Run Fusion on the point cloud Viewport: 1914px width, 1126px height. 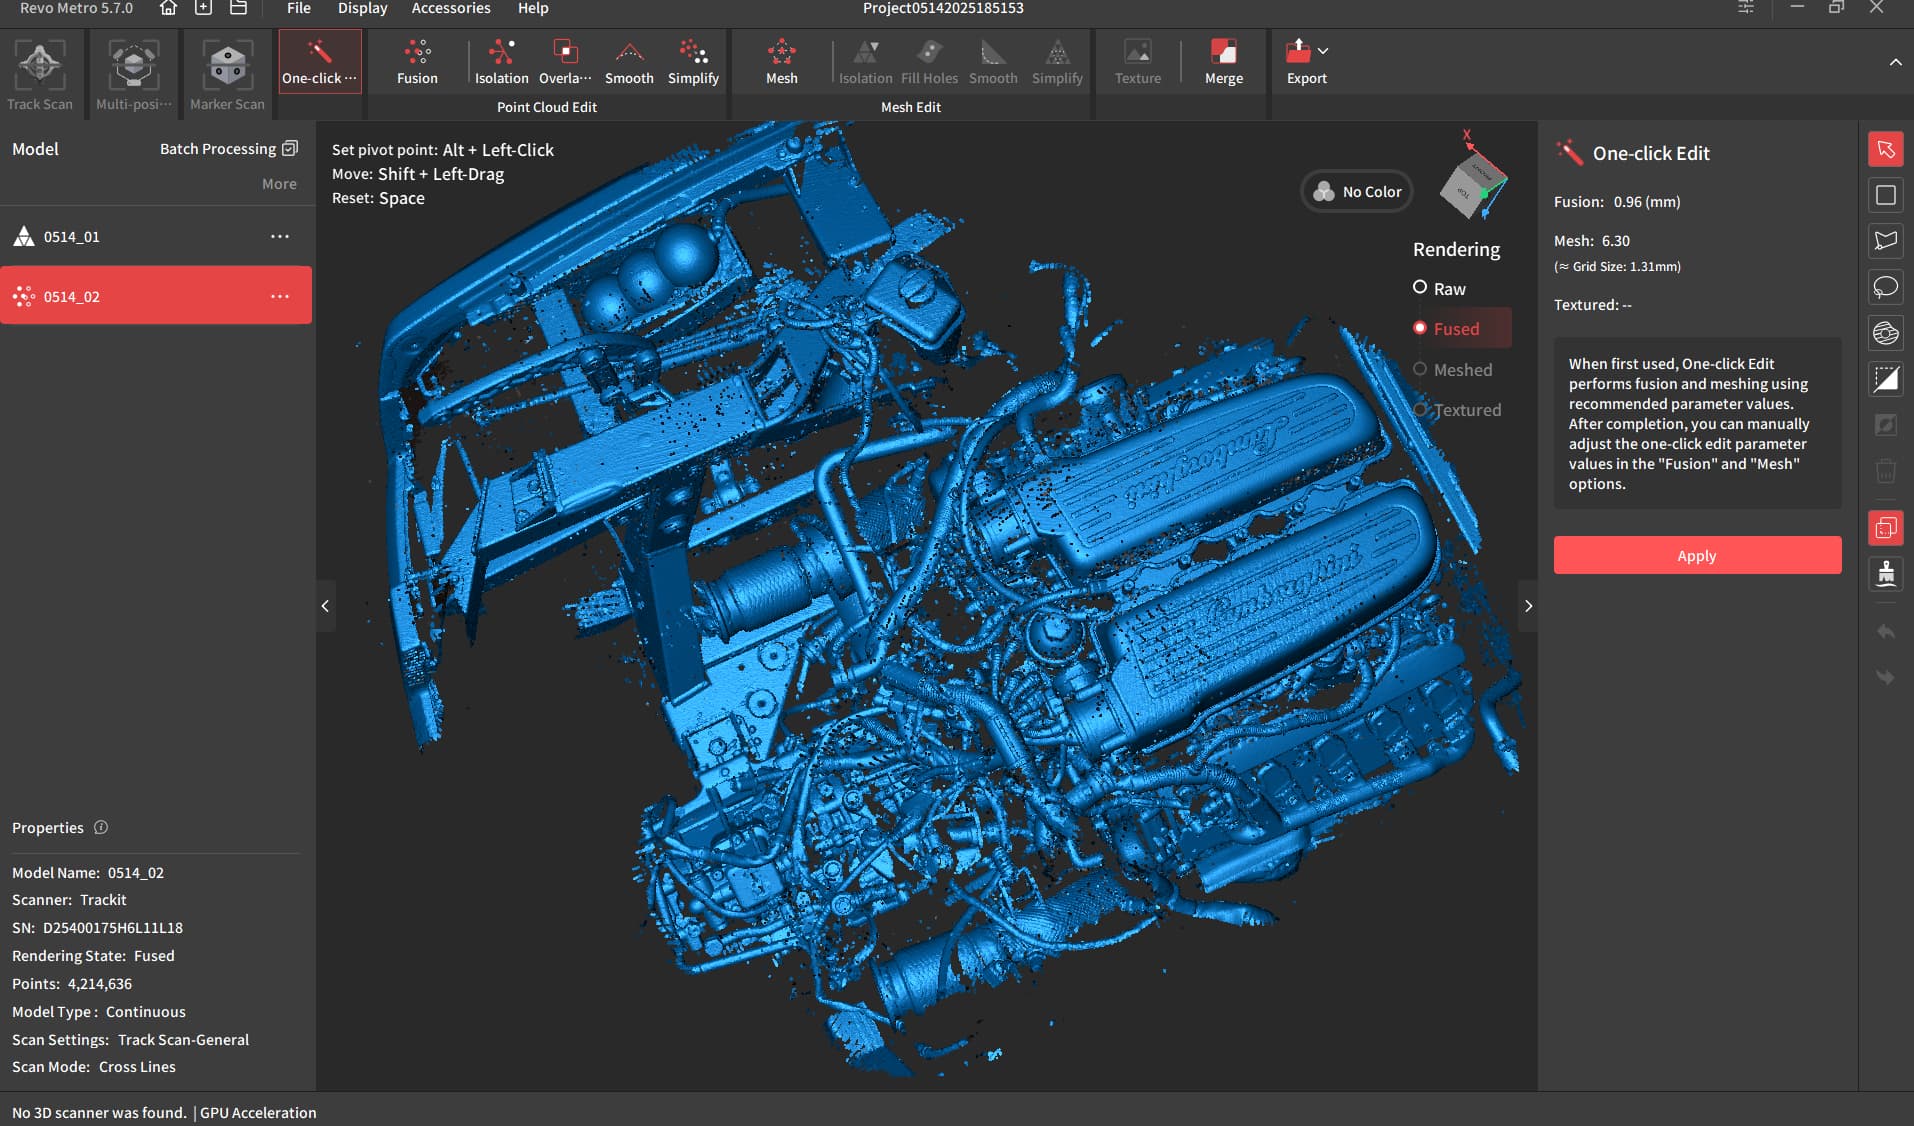(417, 62)
